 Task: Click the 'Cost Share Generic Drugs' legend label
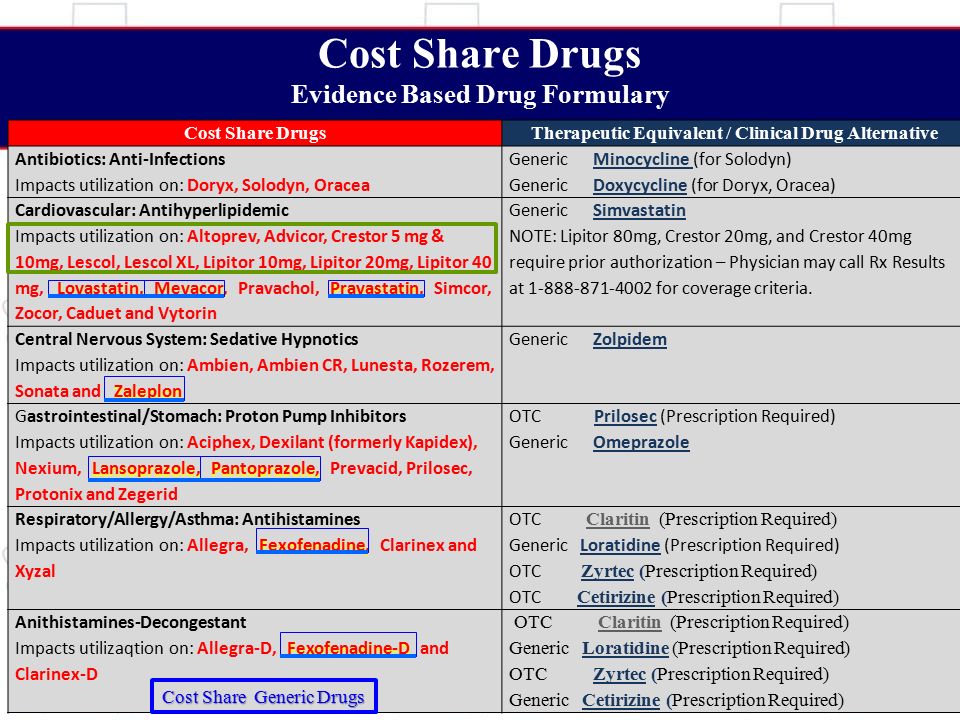click(263, 697)
